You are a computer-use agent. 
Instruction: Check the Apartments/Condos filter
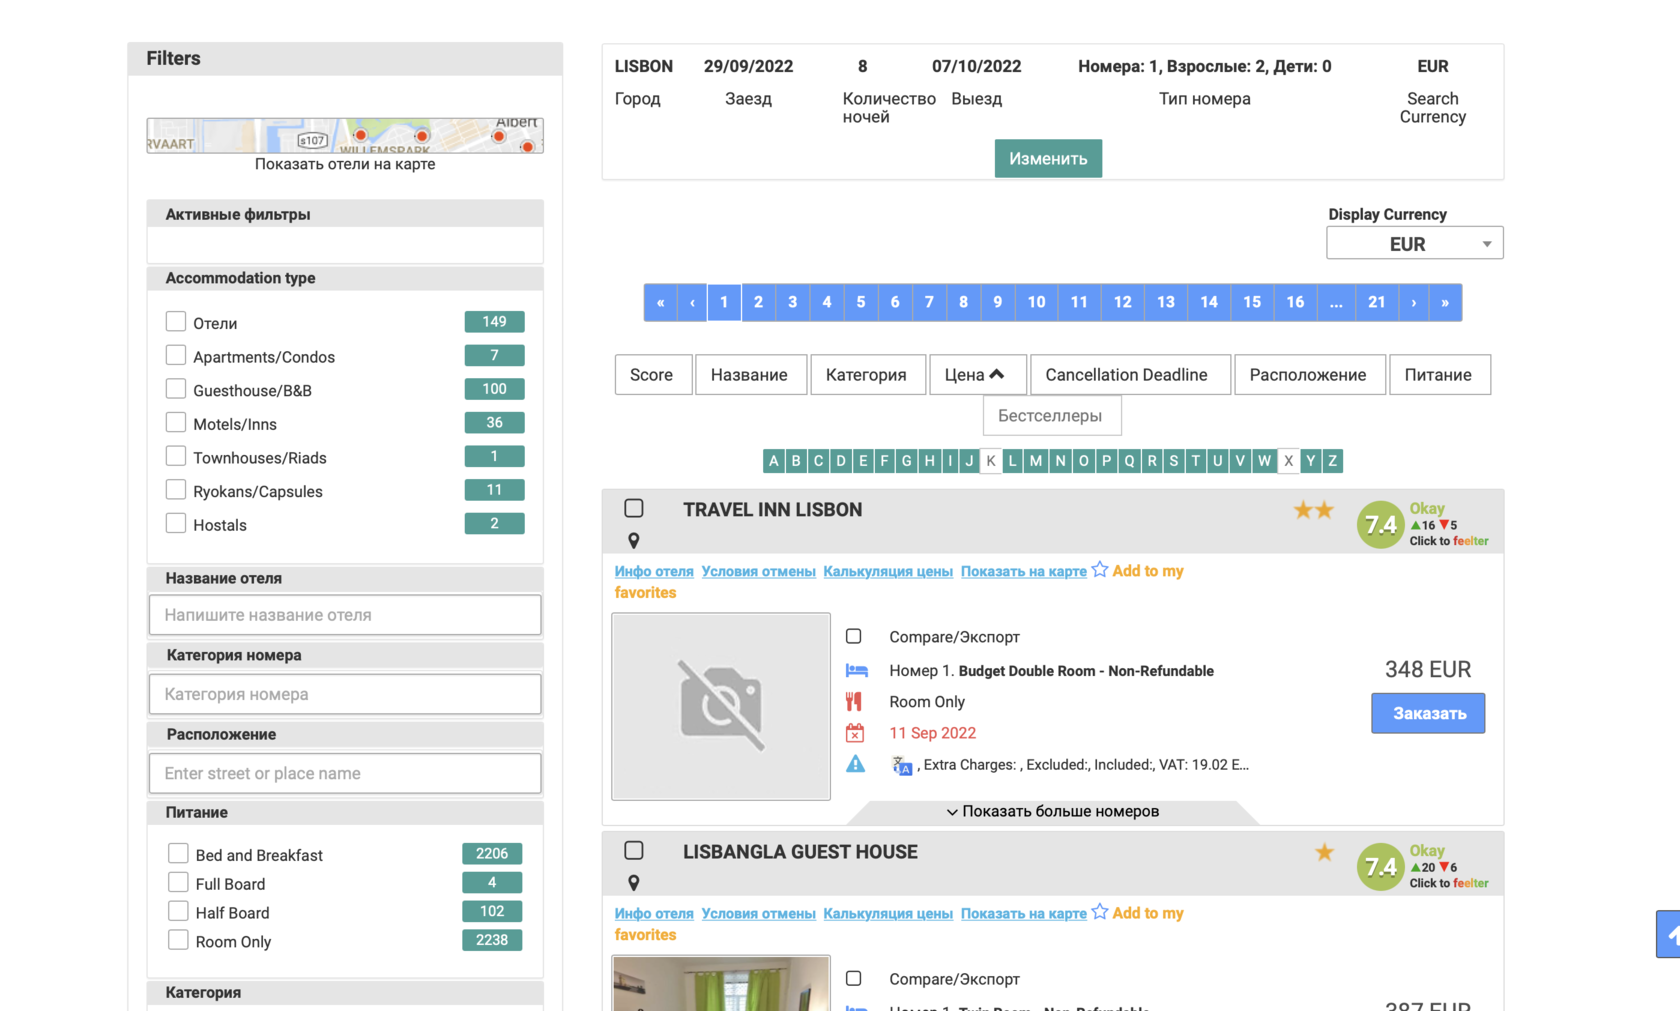(x=176, y=355)
